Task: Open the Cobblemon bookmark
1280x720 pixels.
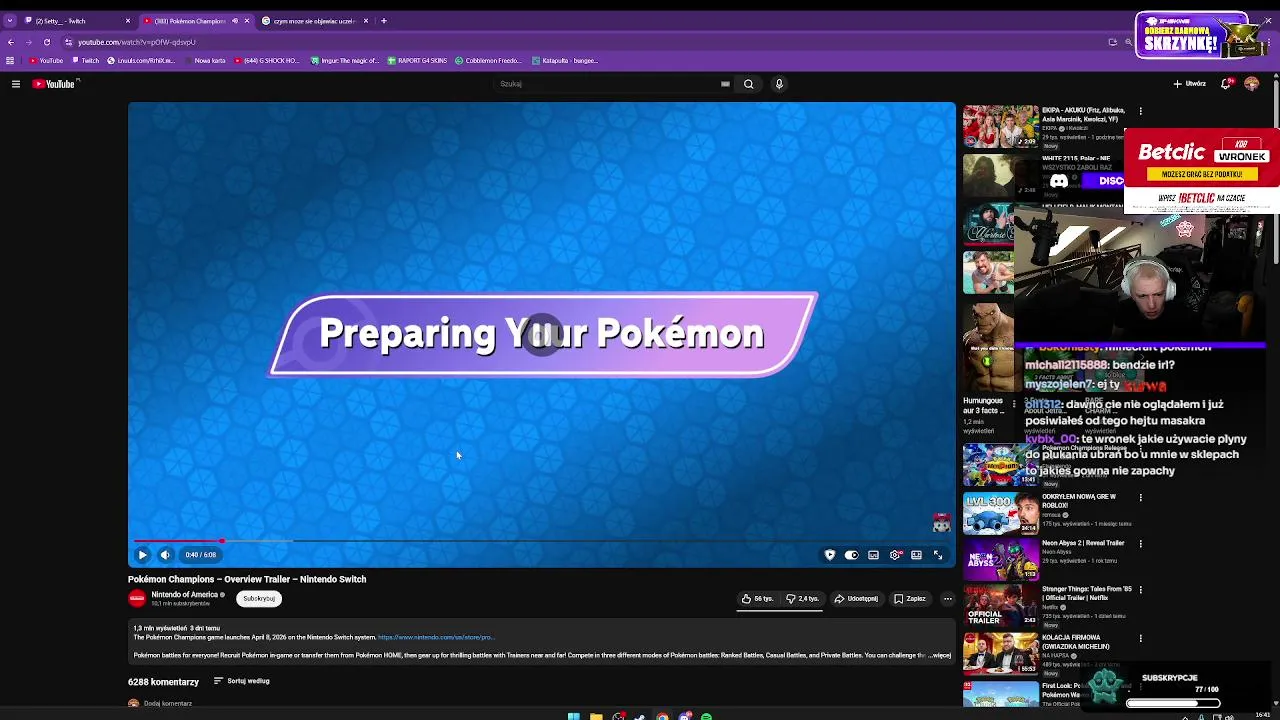Action: click(x=488, y=61)
